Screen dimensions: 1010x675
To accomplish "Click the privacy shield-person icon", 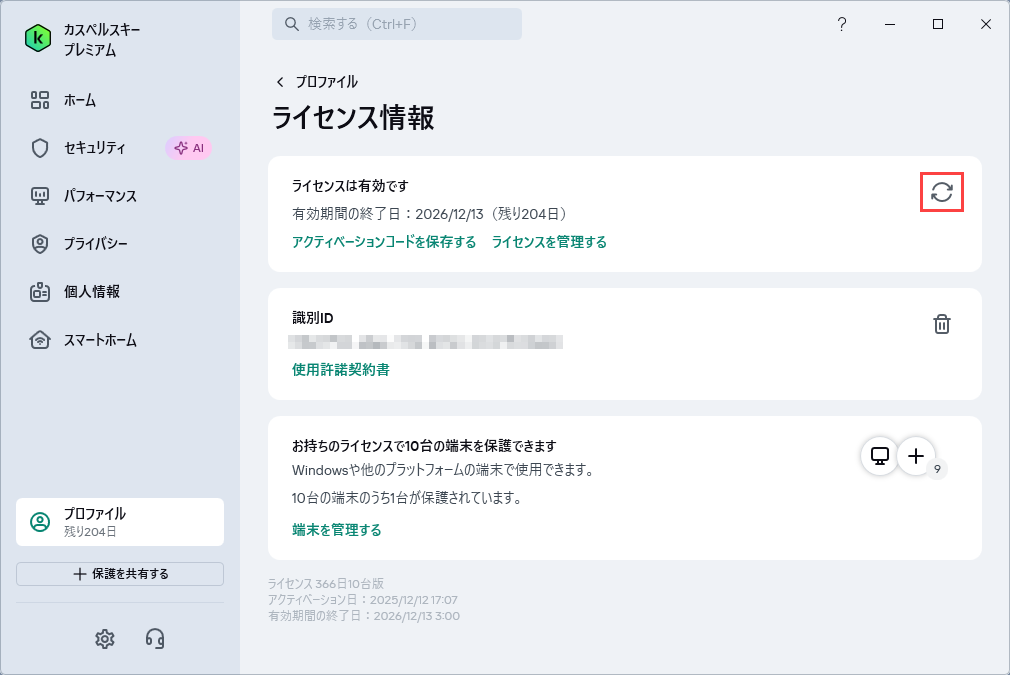I will 40,244.
